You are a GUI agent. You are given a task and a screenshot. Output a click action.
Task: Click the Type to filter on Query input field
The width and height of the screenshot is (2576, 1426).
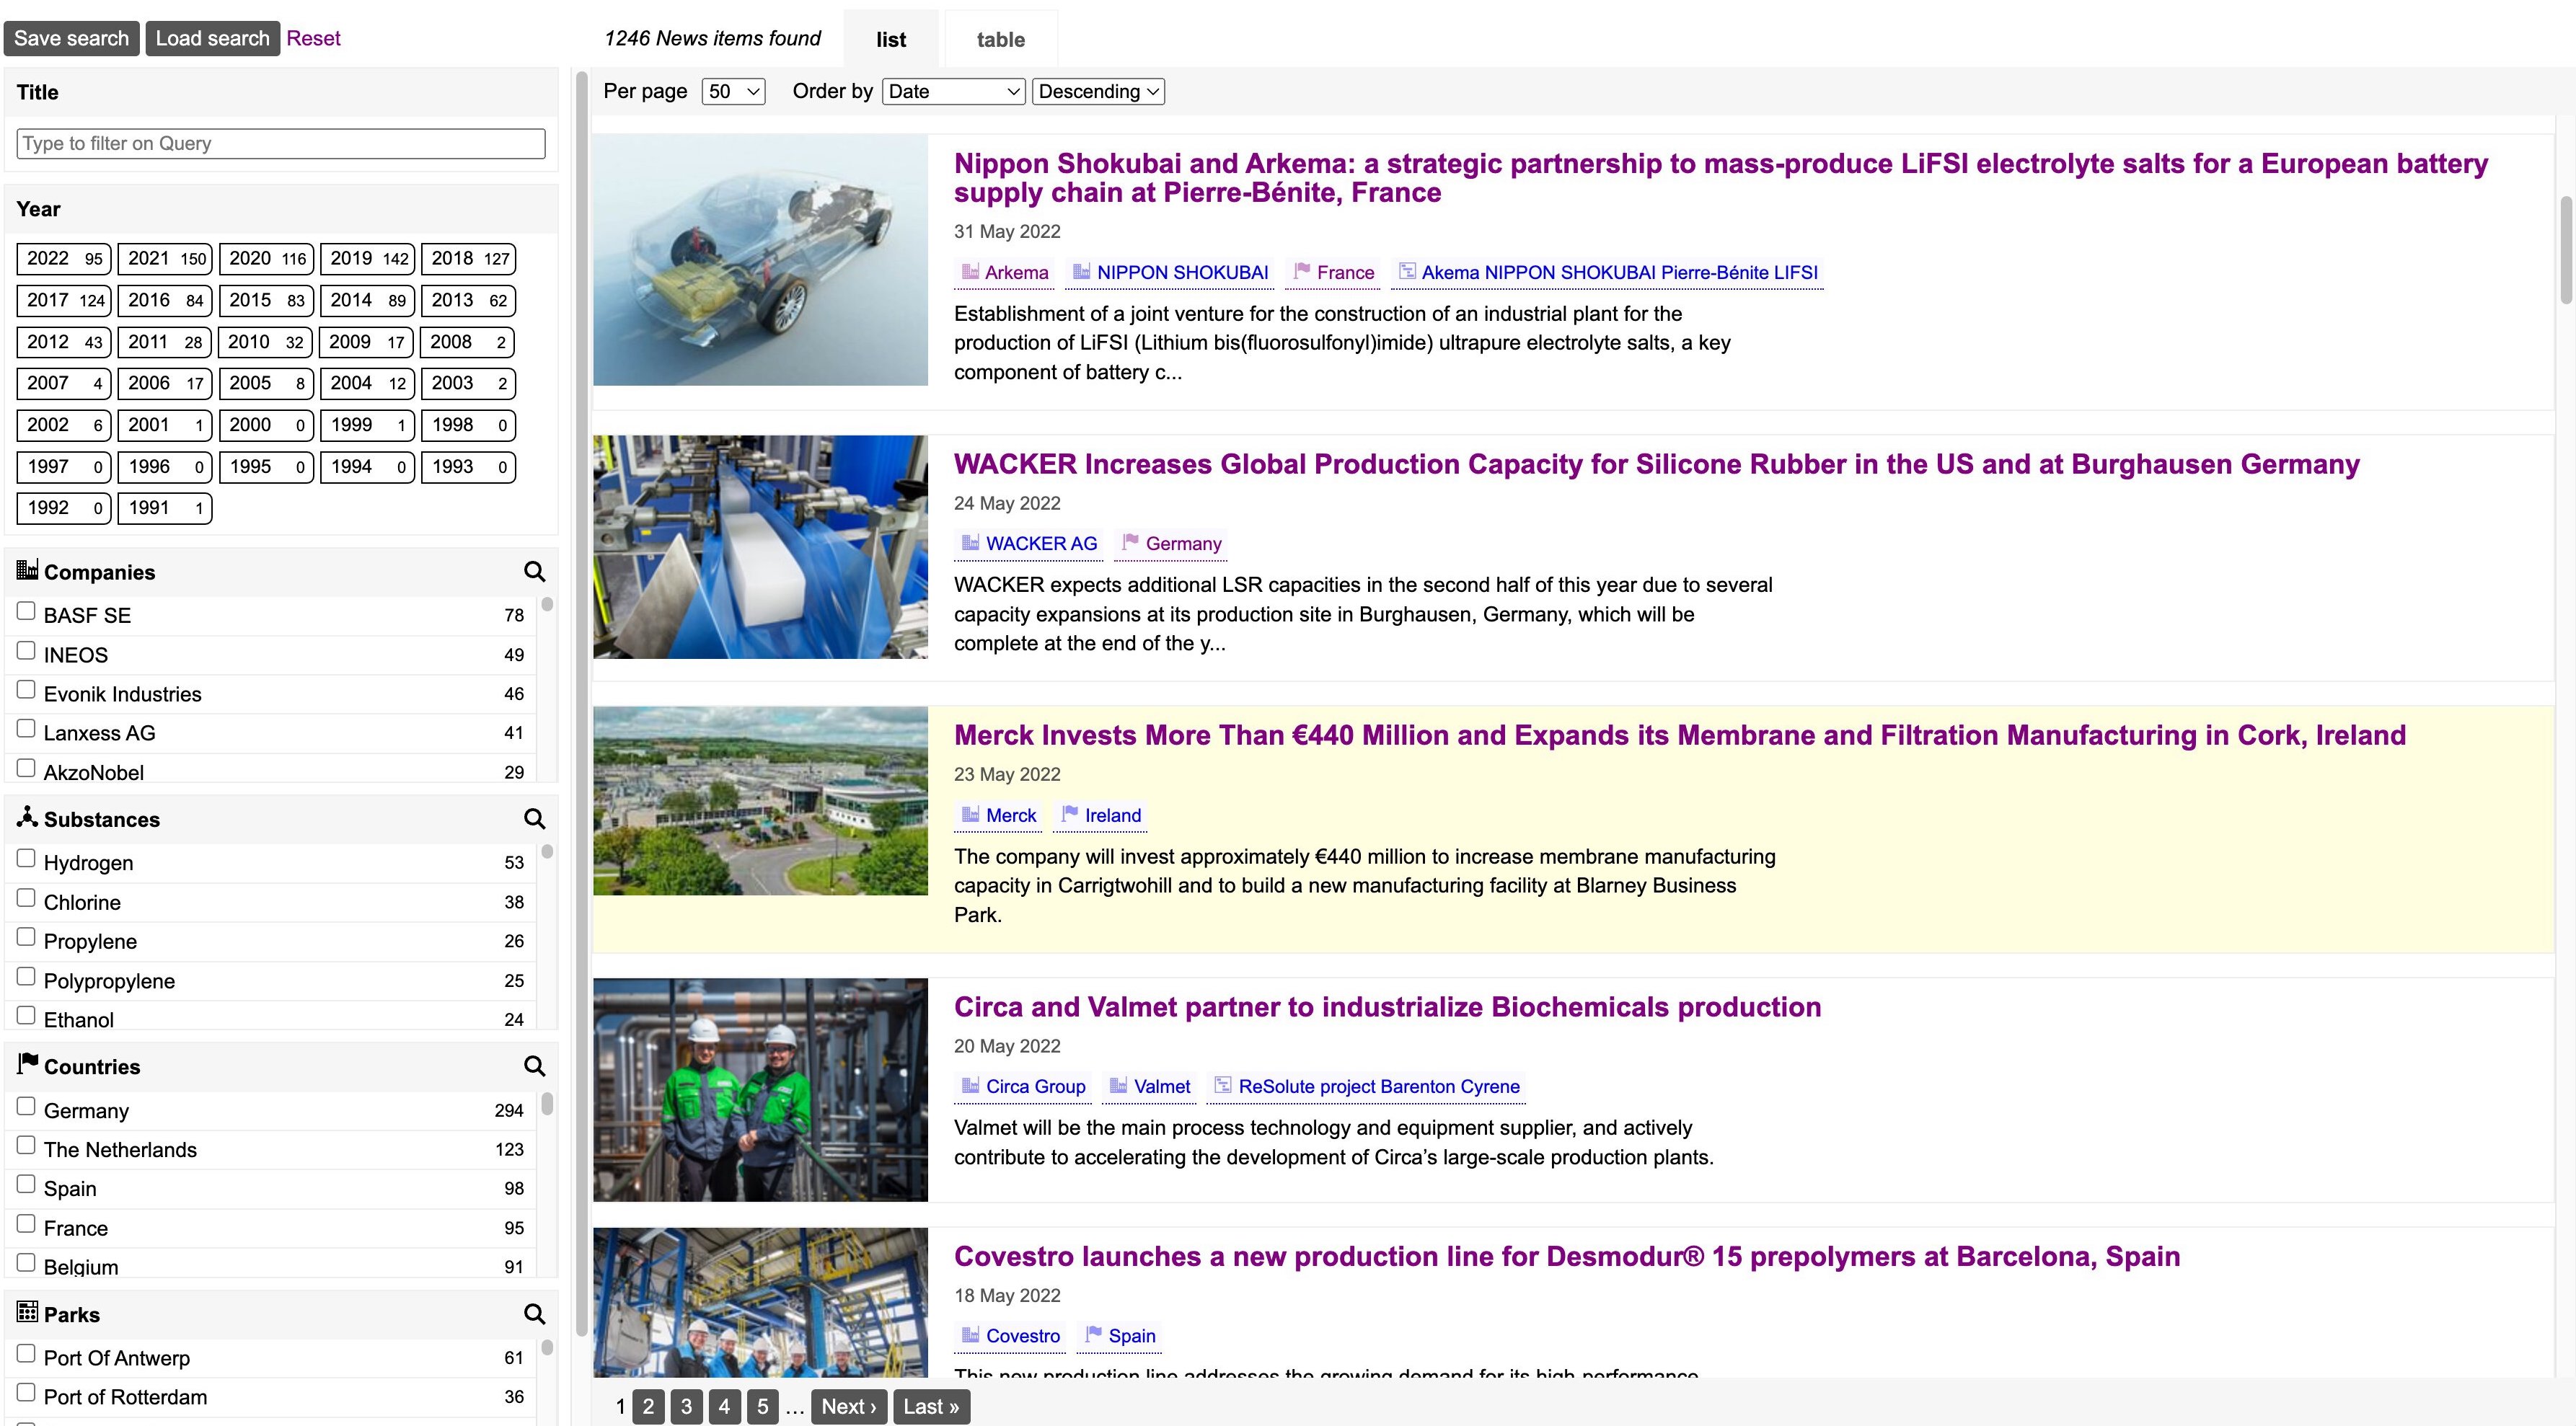pos(280,143)
